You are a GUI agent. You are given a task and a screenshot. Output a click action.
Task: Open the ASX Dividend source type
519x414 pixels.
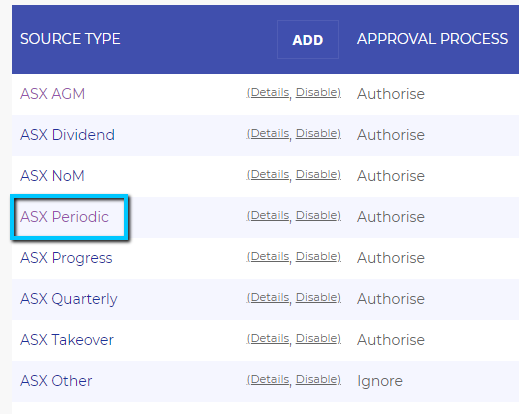(x=67, y=135)
